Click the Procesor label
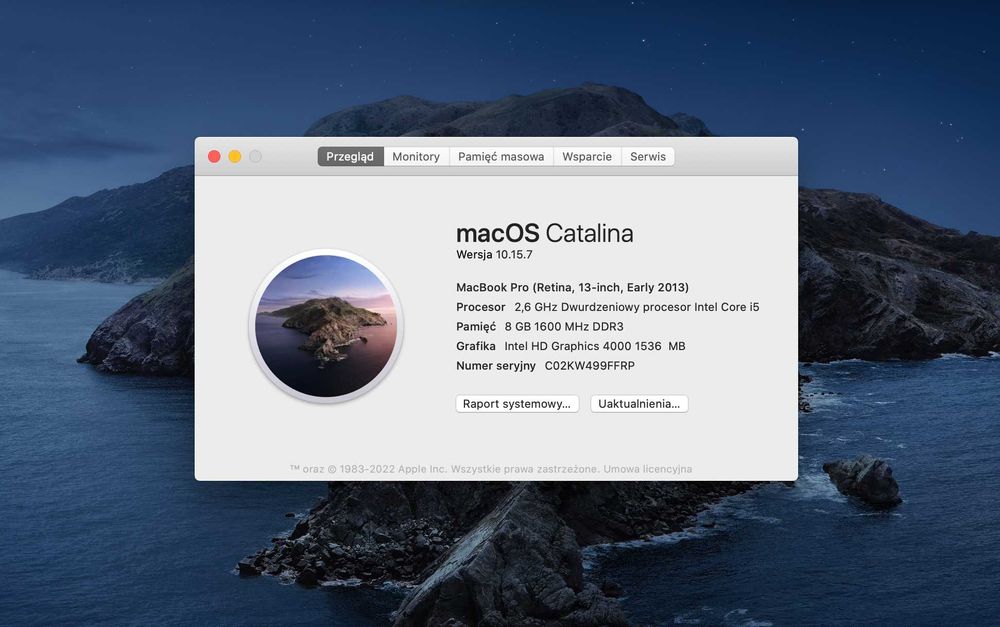The height and width of the screenshot is (627, 1000). pos(480,307)
